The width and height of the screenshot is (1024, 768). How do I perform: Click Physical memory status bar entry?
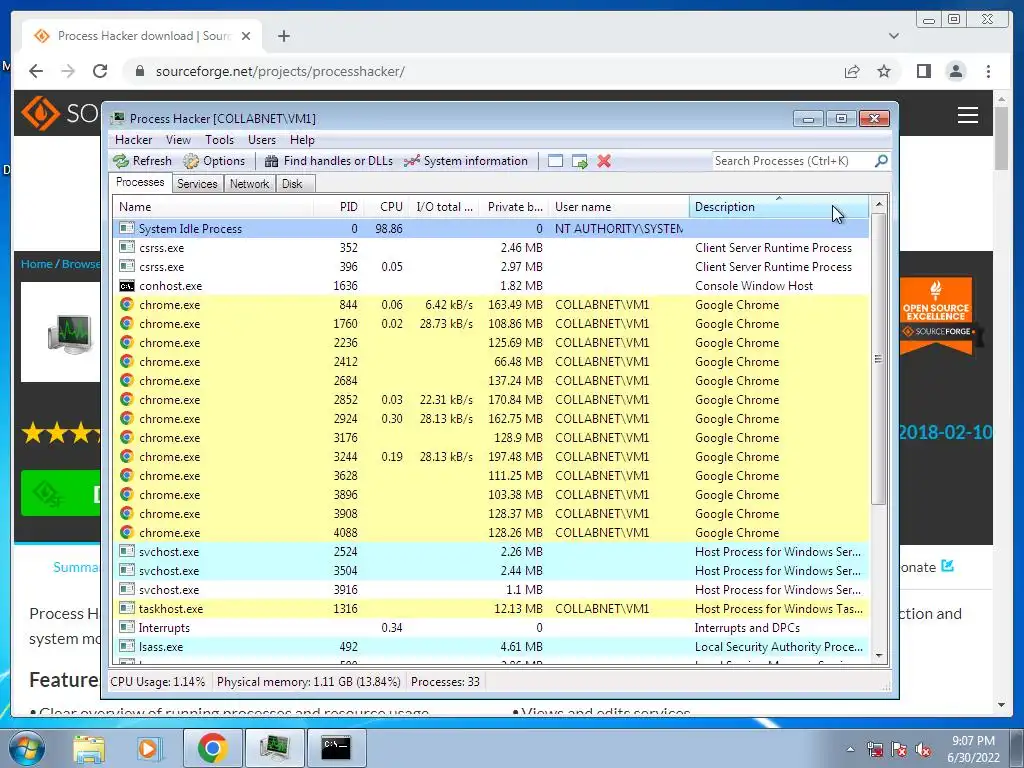pyautogui.click(x=308, y=682)
